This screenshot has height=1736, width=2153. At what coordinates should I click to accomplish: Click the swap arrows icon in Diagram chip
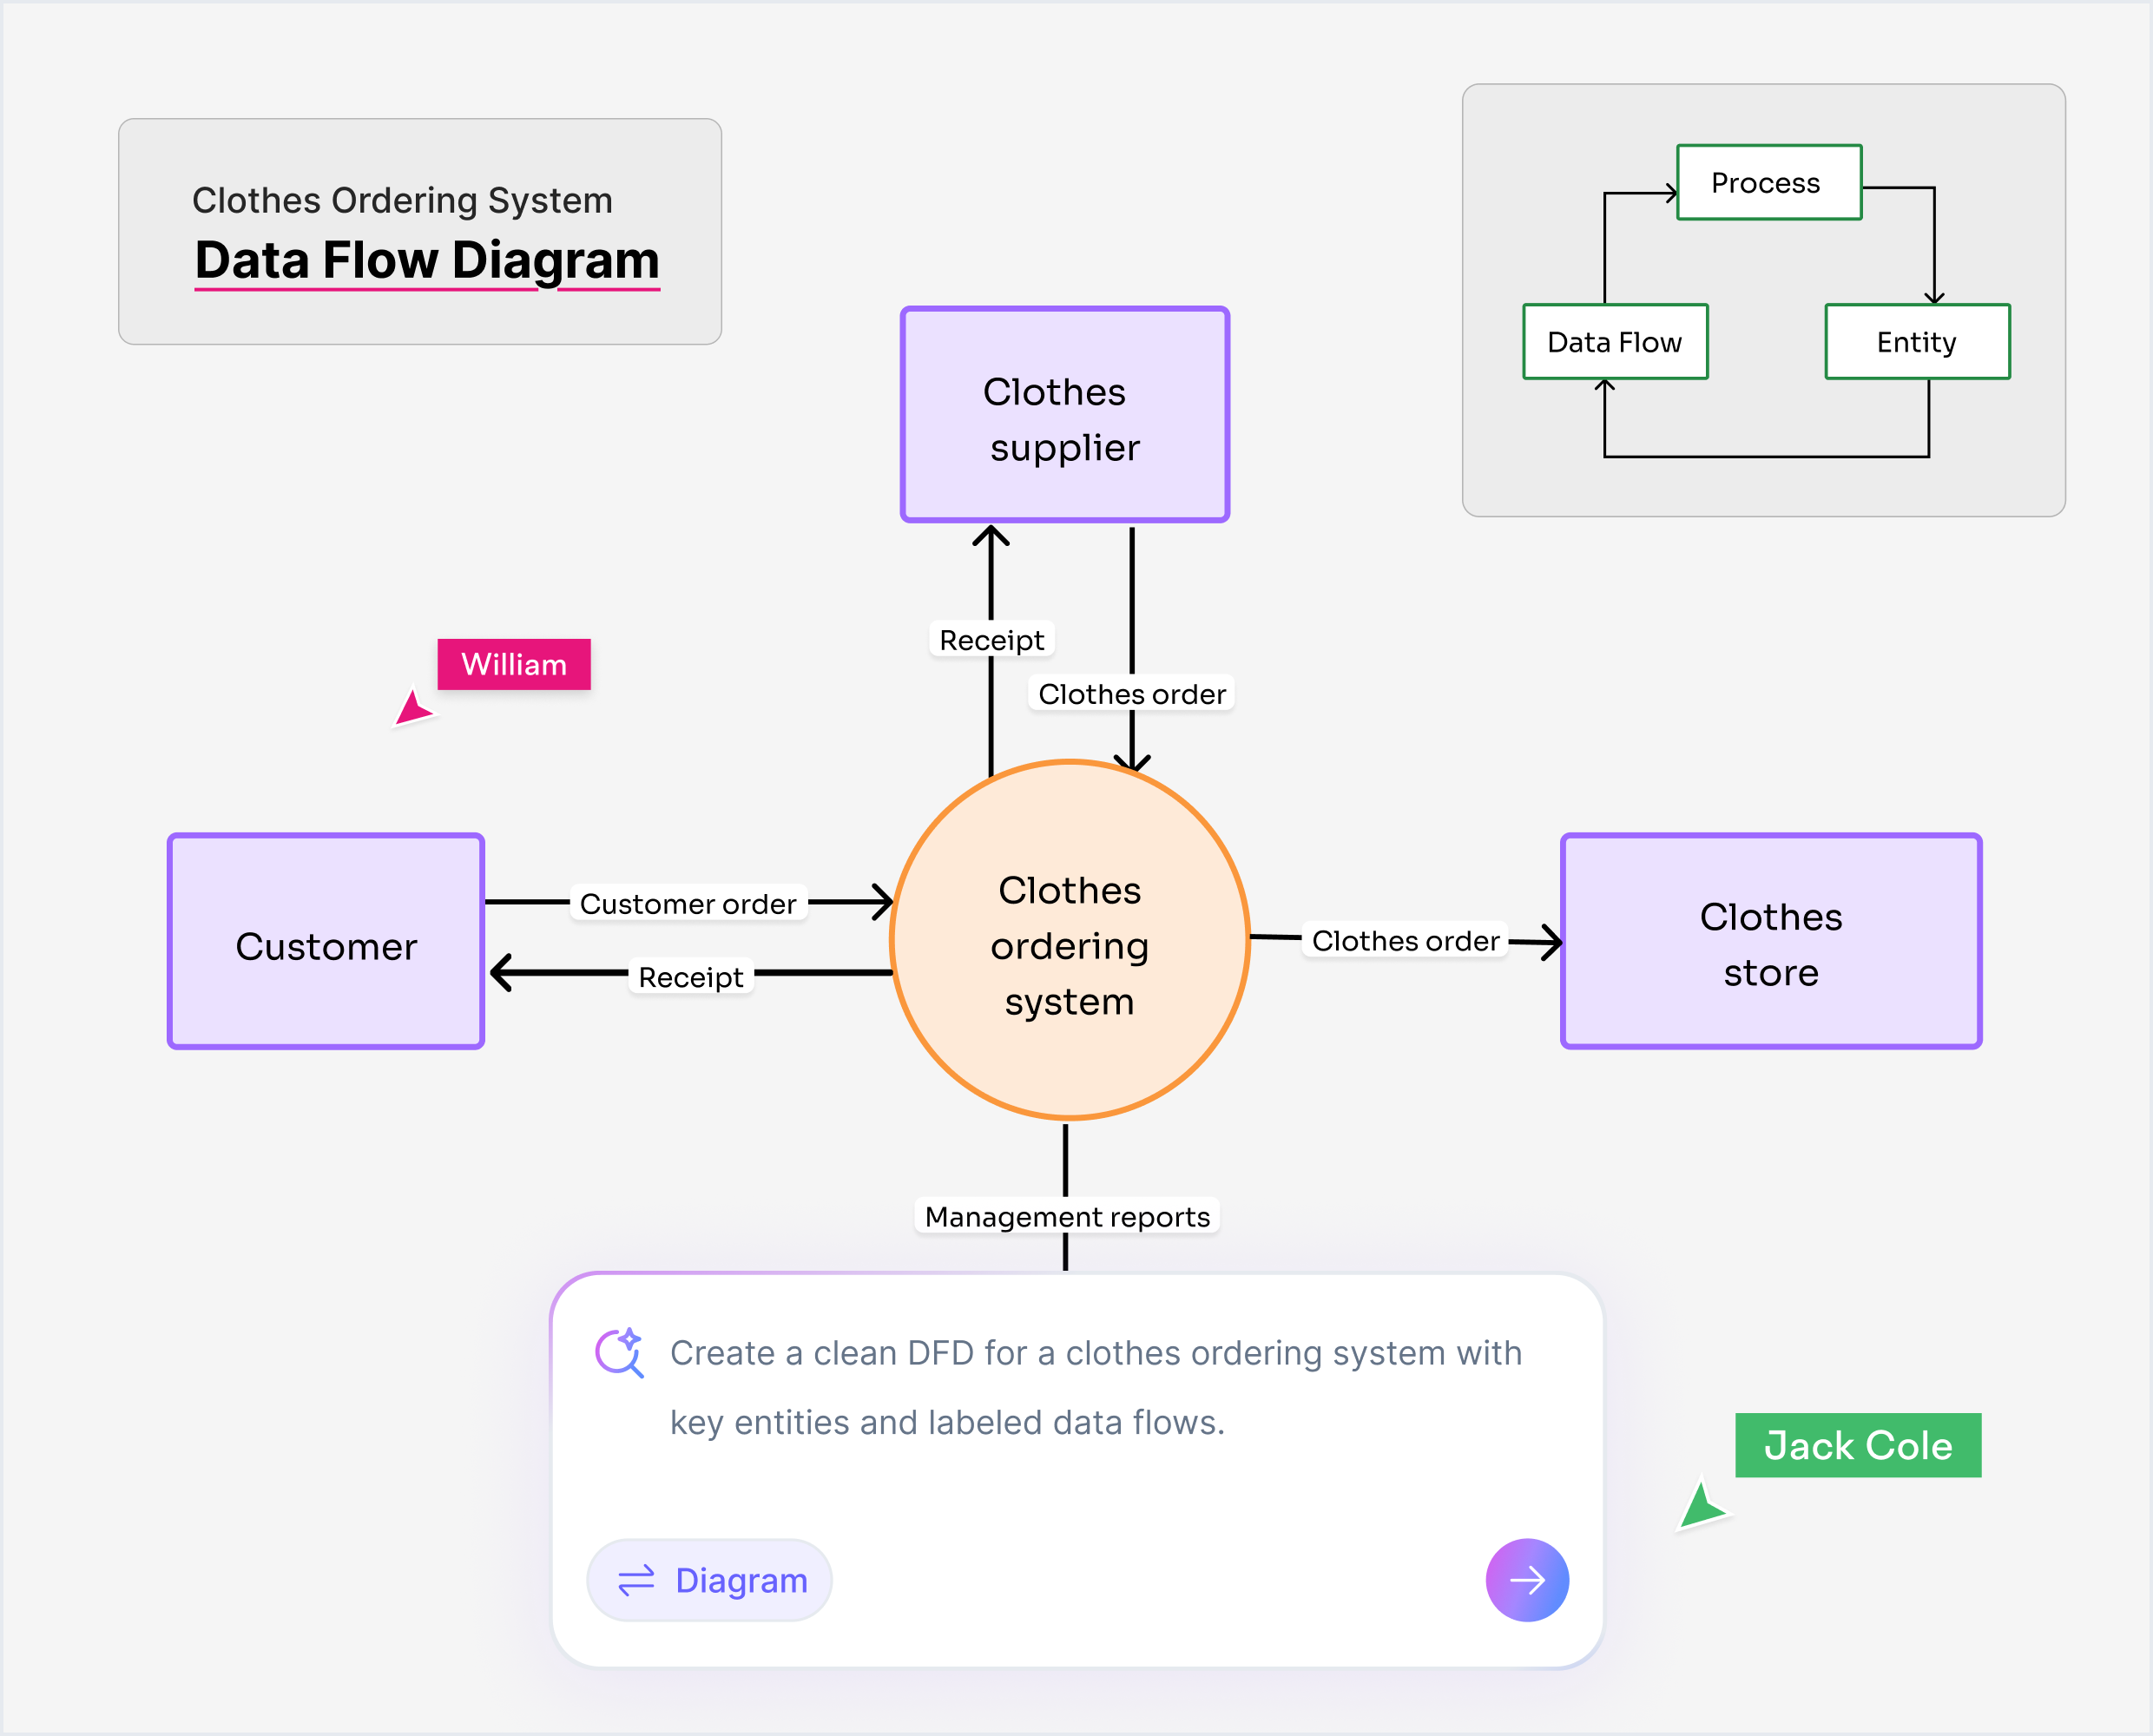[636, 1580]
